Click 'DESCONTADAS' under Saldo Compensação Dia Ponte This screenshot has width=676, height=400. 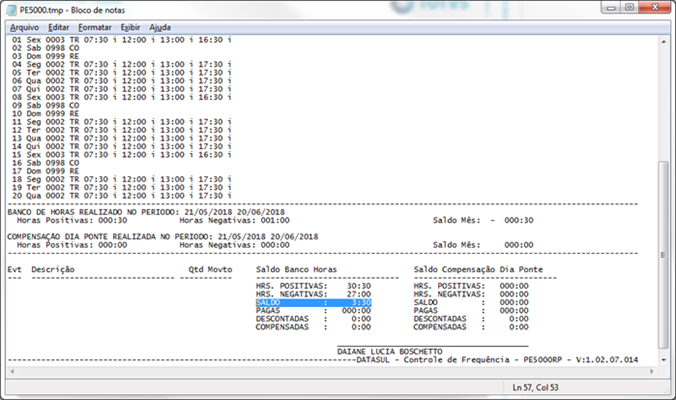point(440,319)
